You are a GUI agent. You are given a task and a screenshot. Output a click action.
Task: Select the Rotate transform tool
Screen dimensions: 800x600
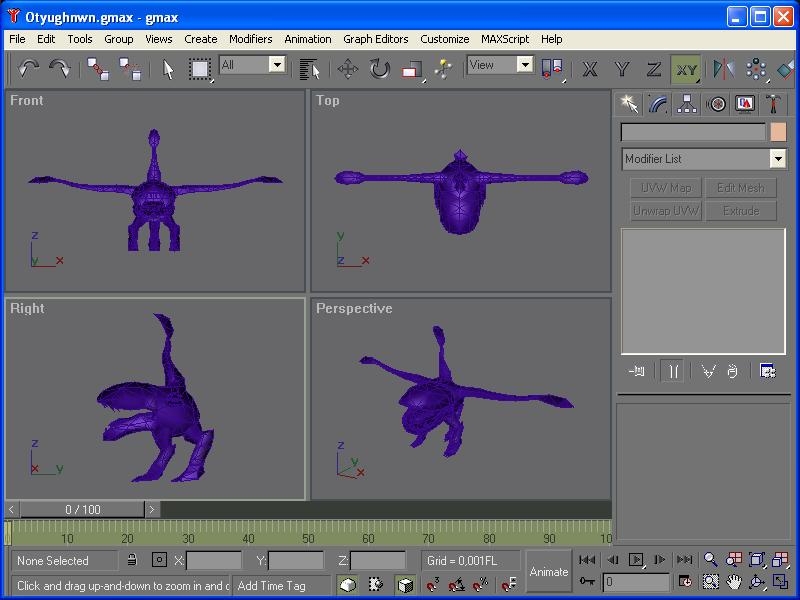(x=380, y=69)
